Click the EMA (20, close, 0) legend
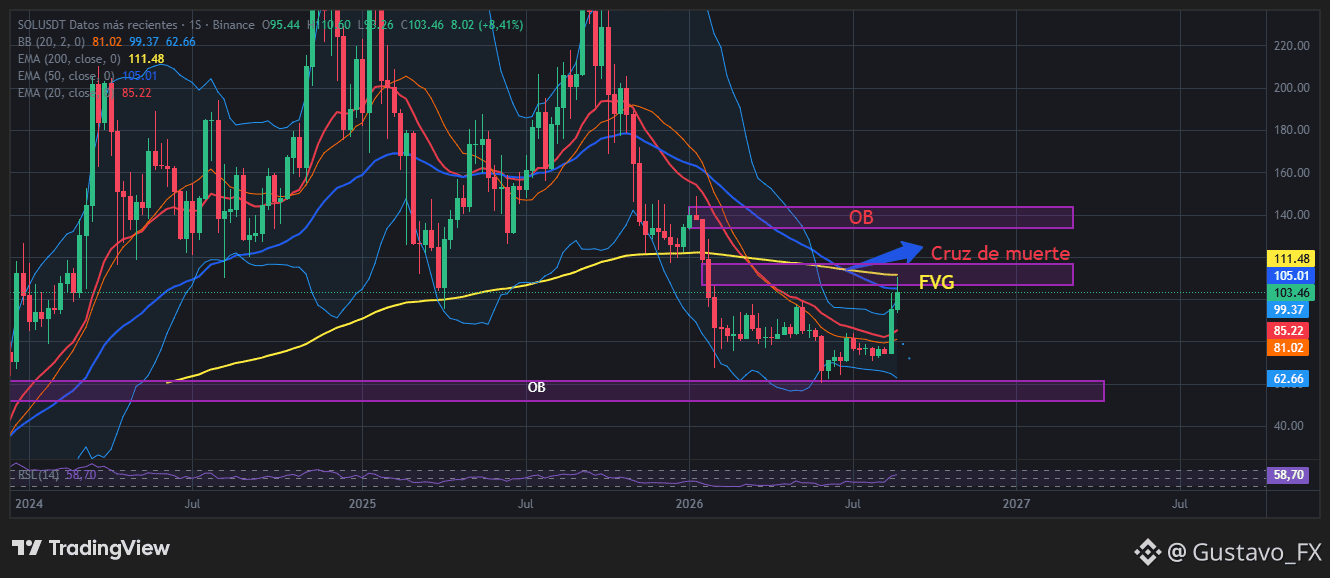 click(x=66, y=92)
